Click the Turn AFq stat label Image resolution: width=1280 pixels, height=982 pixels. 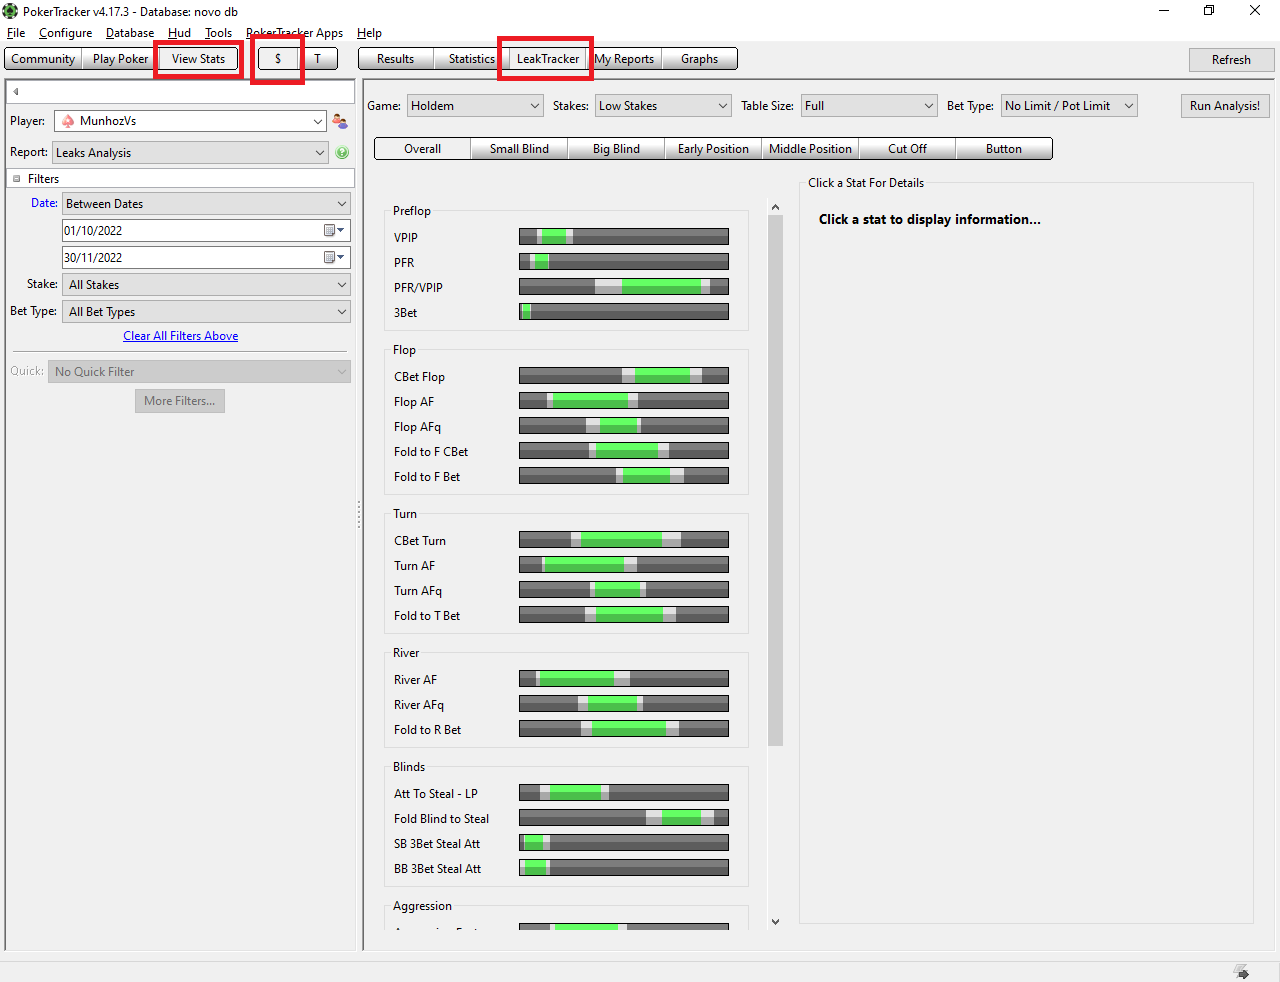[x=418, y=591]
